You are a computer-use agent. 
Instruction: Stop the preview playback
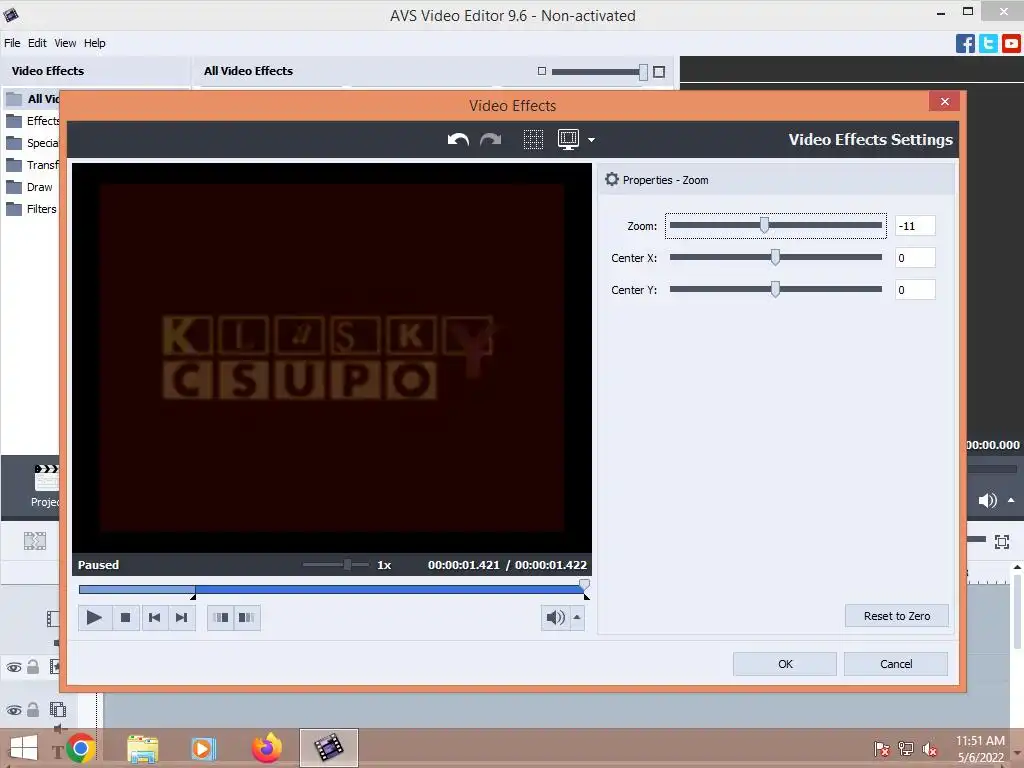pos(125,618)
